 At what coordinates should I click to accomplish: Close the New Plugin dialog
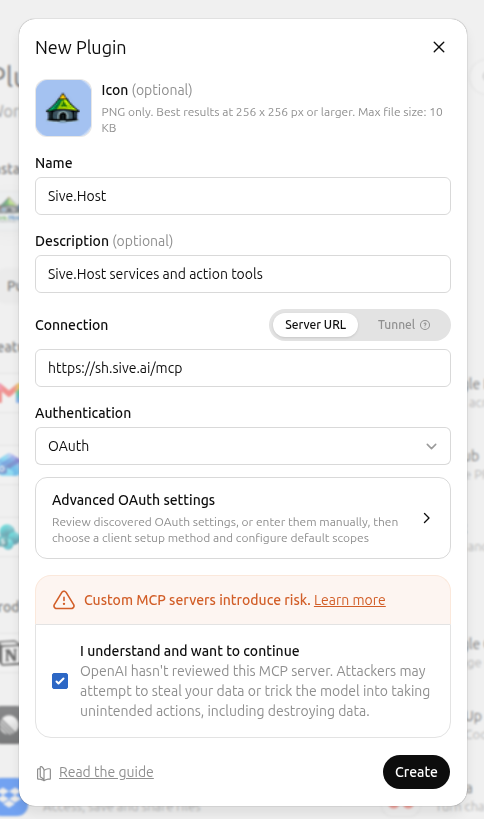(x=439, y=48)
